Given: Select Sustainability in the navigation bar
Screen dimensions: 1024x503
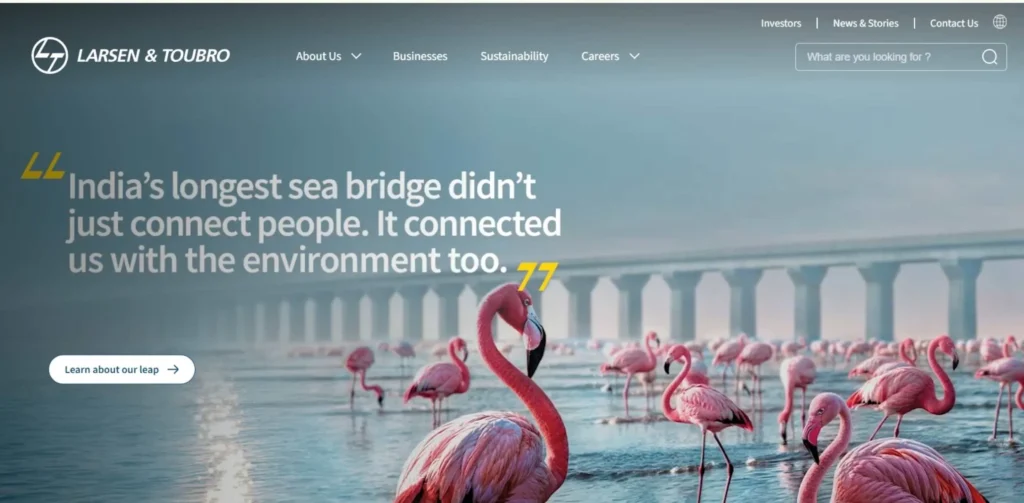Looking at the screenshot, I should click(x=515, y=56).
